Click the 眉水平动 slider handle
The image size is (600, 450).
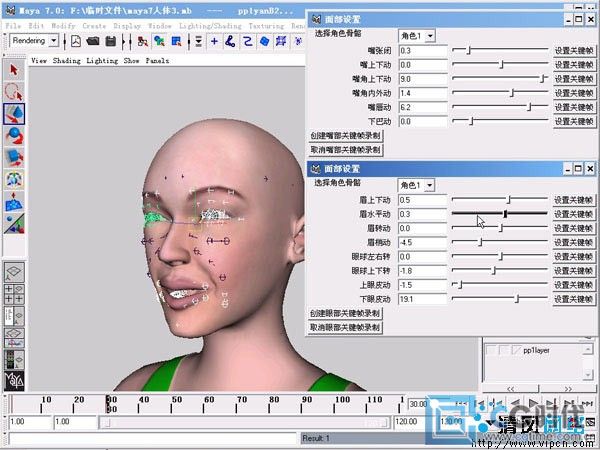(x=505, y=214)
